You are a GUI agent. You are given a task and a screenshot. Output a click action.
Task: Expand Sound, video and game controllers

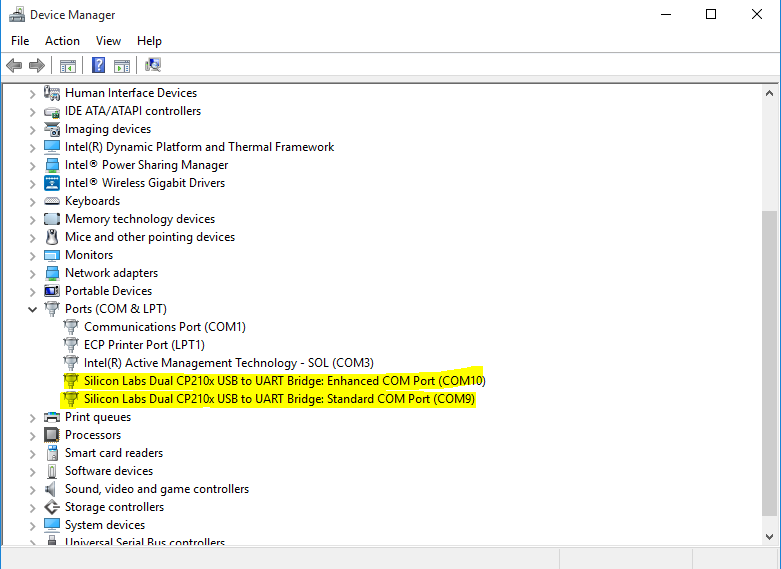[x=32, y=489]
